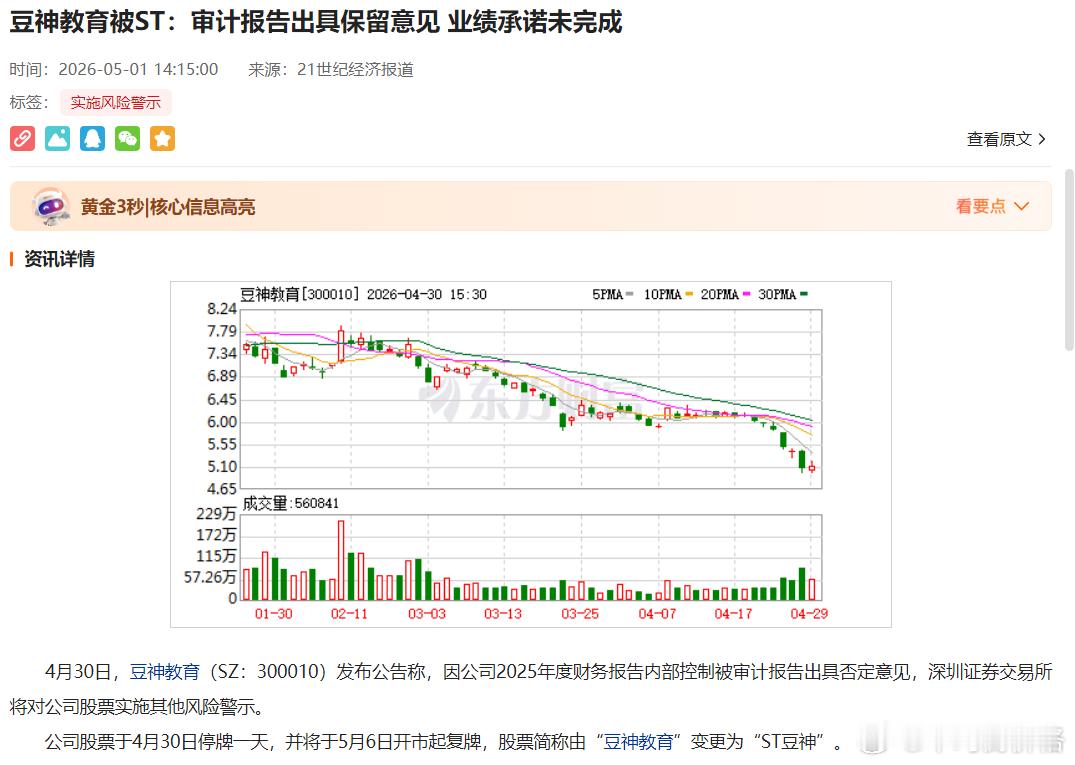Viewport: 1075px width, 765px height.
Task: Click the 实施风险警示 tag
Action: coord(115,103)
